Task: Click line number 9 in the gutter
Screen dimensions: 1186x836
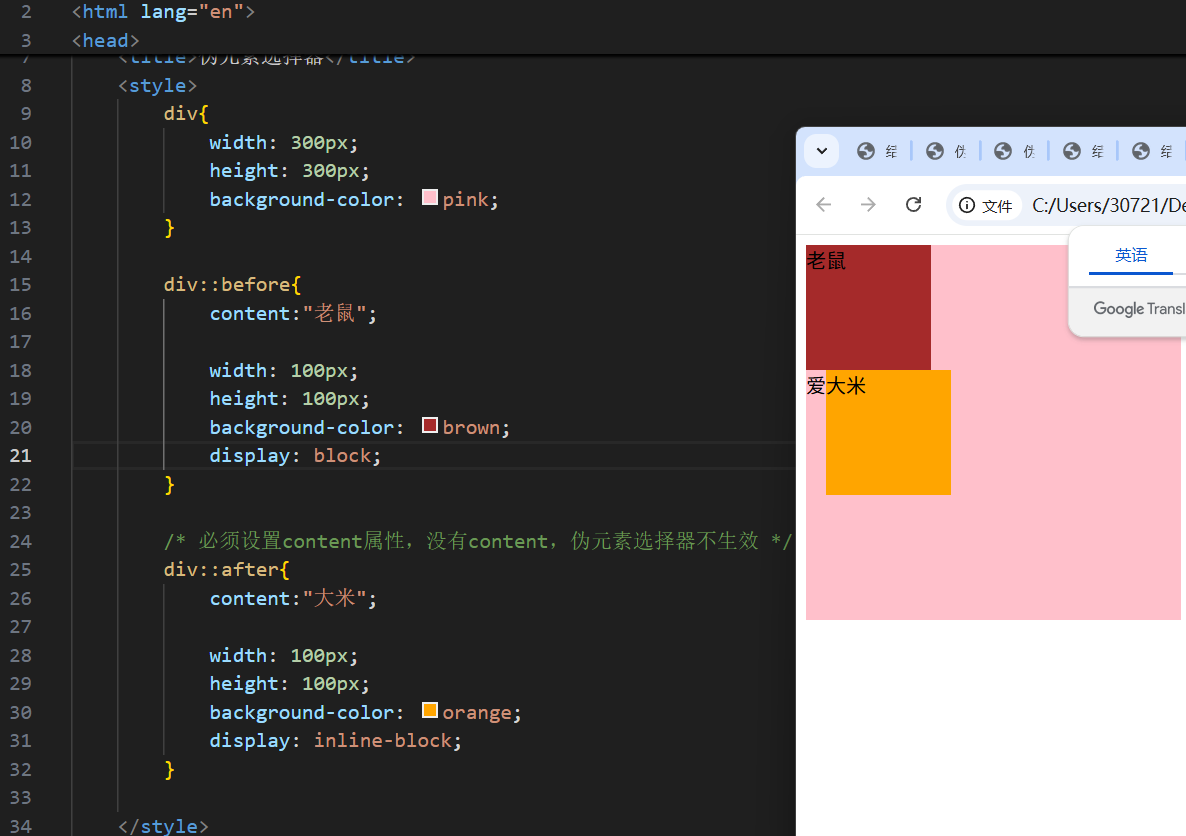Action: point(26,113)
